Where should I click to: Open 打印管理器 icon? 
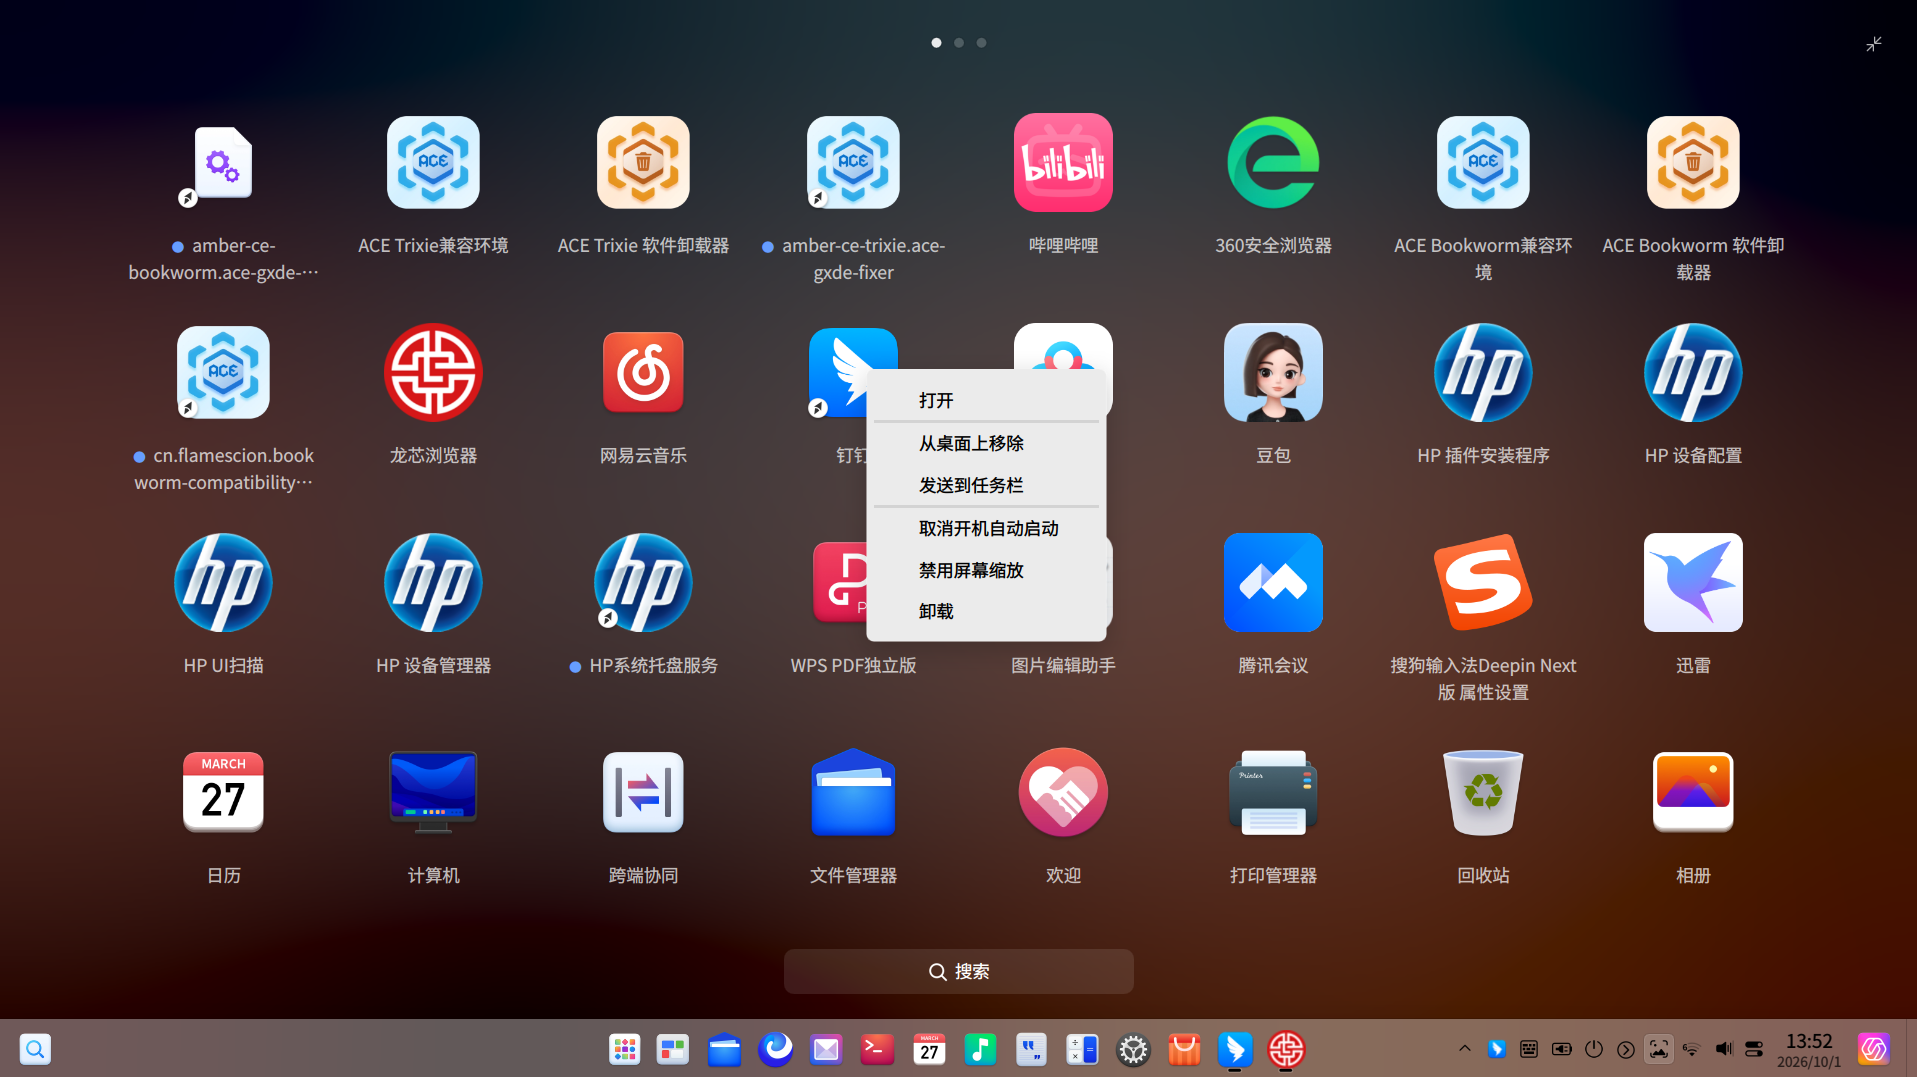point(1273,792)
